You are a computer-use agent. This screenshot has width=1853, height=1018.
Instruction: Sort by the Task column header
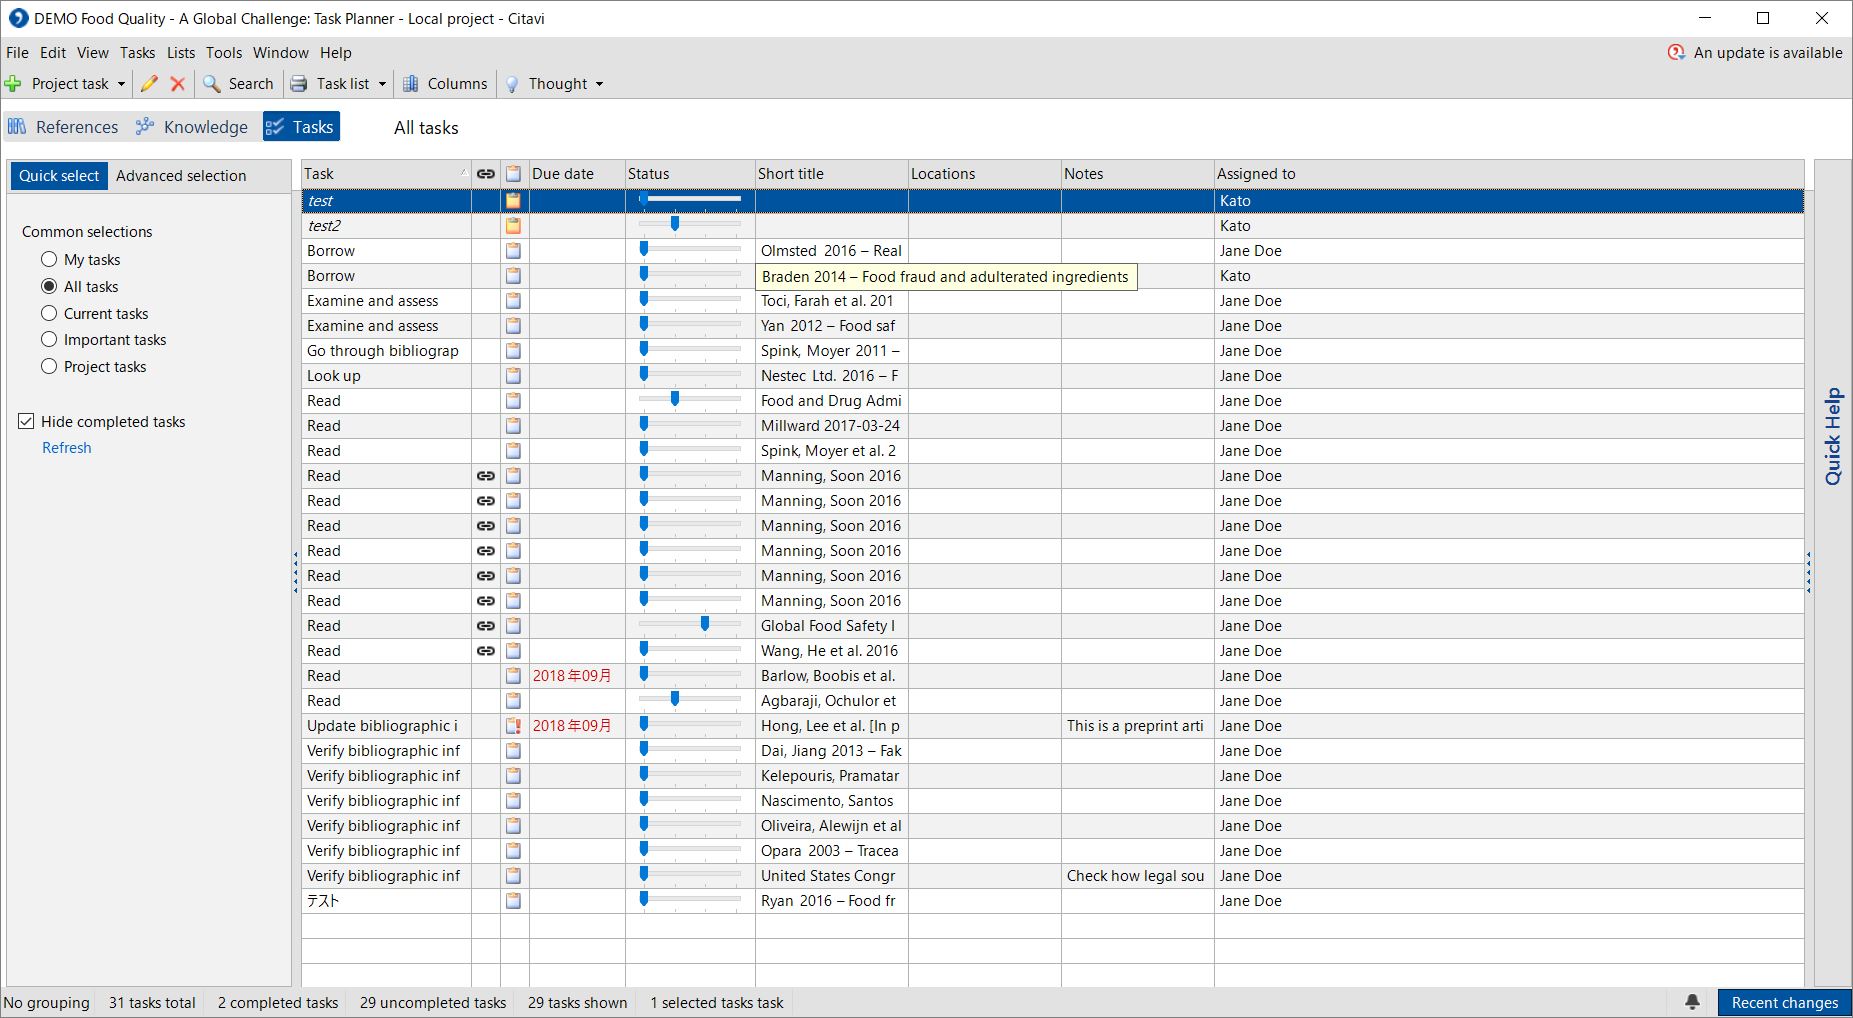coord(386,174)
